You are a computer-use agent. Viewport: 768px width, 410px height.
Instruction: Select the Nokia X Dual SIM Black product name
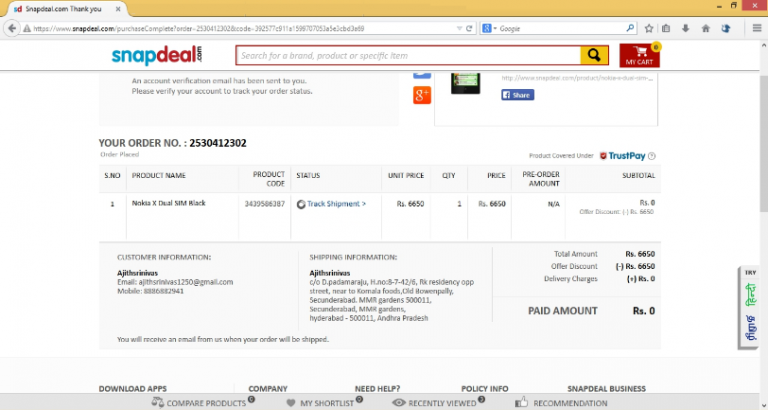click(x=168, y=203)
